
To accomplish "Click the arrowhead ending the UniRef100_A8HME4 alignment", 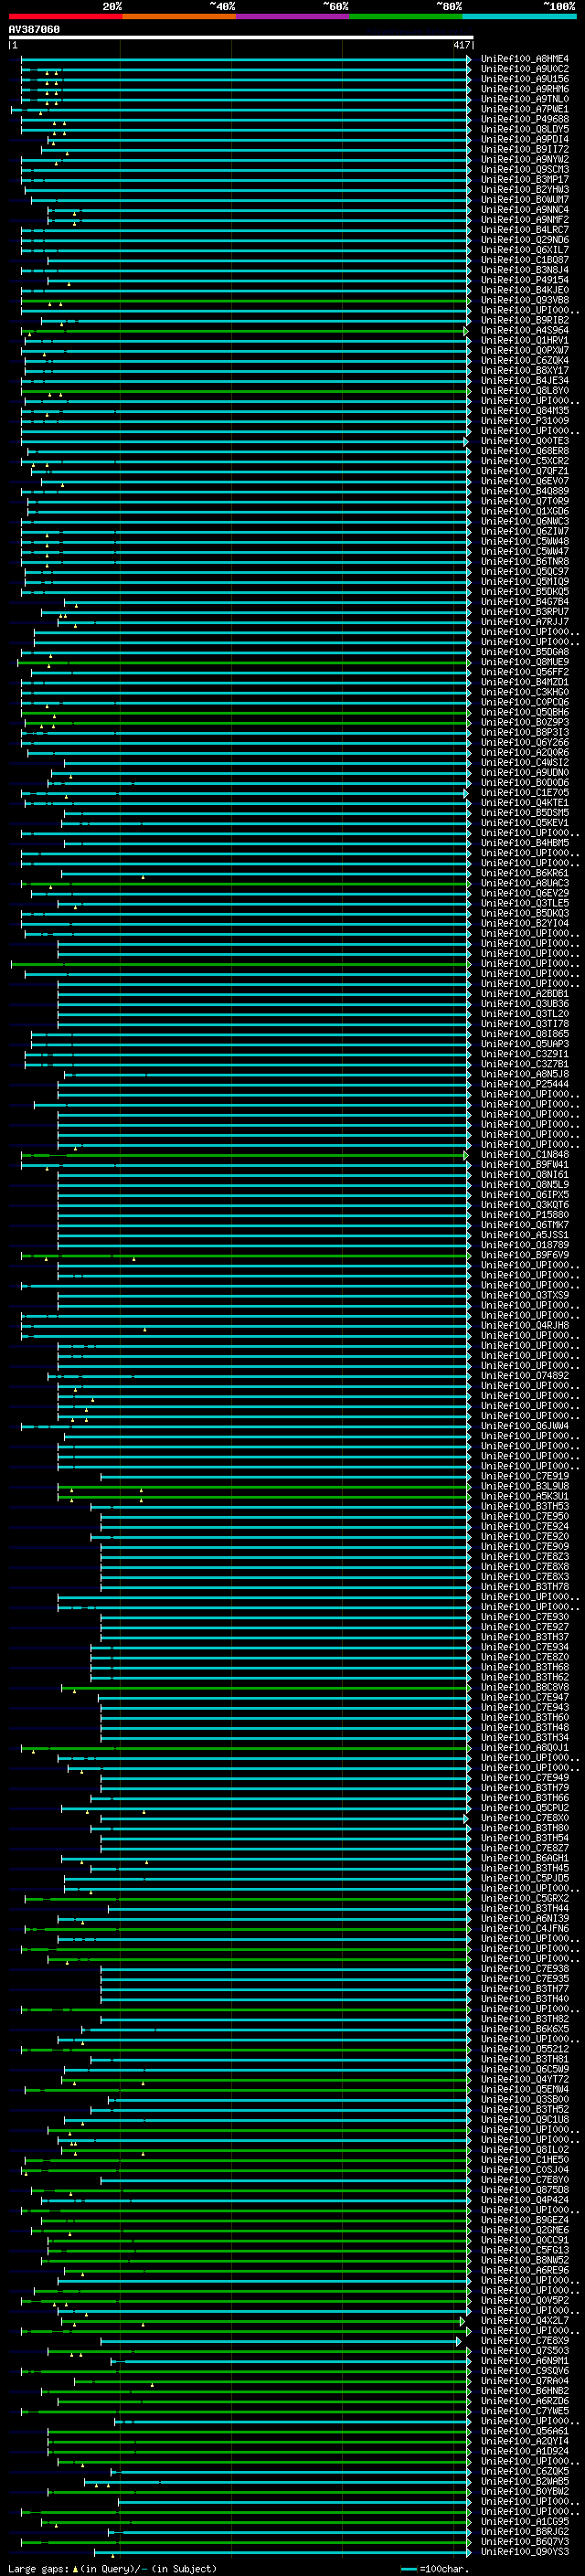I will pyautogui.click(x=469, y=59).
